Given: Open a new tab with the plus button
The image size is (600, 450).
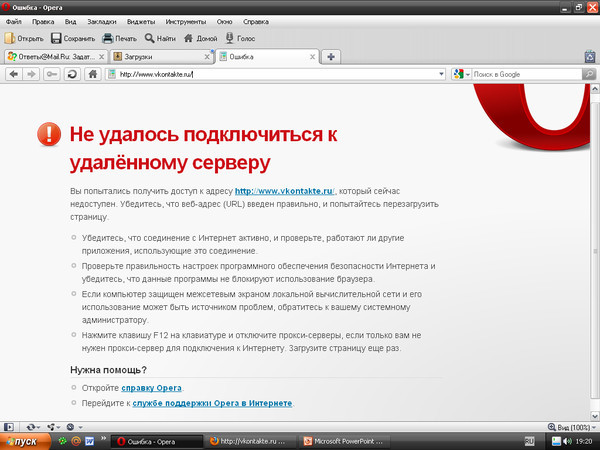Looking at the screenshot, I should [x=331, y=57].
